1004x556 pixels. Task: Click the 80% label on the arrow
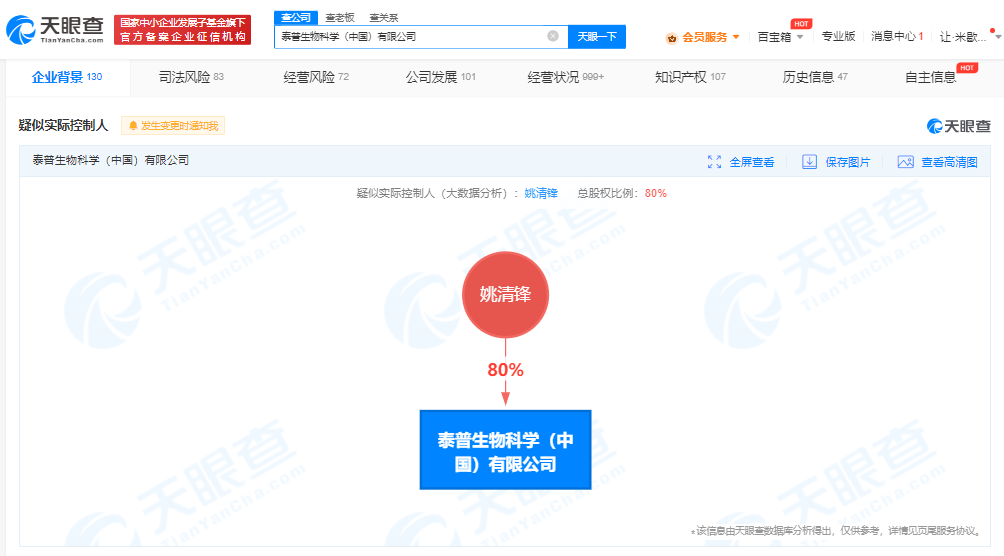coord(505,370)
